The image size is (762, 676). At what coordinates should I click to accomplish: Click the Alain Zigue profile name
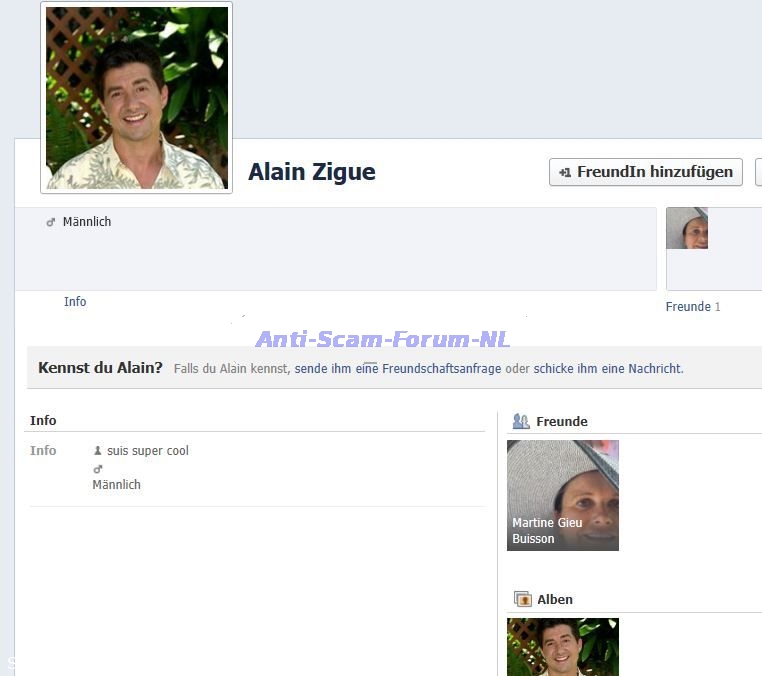312,172
